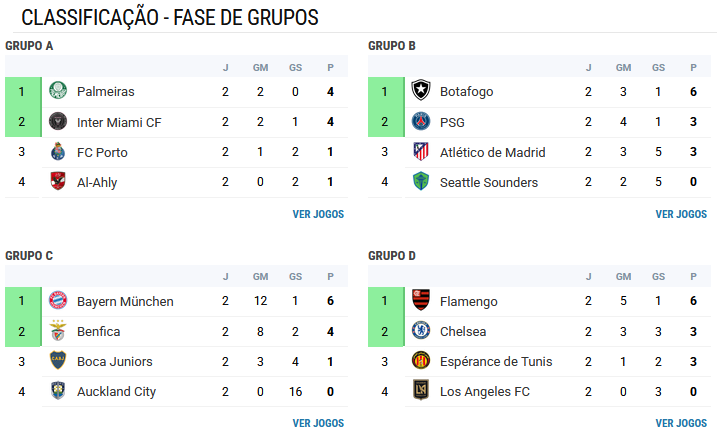Click the Inter Miami CF crest

point(58,121)
